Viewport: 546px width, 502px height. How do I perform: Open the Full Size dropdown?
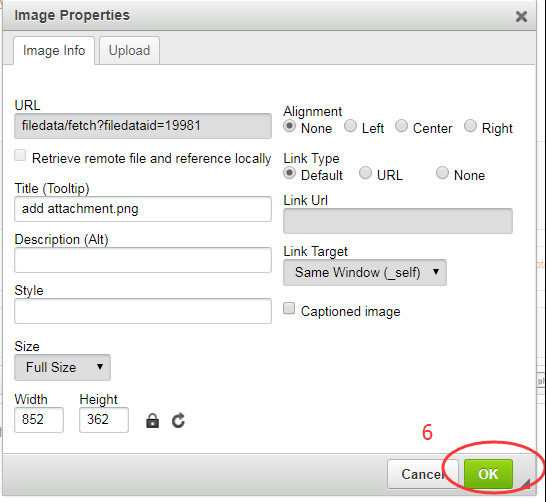[63, 367]
